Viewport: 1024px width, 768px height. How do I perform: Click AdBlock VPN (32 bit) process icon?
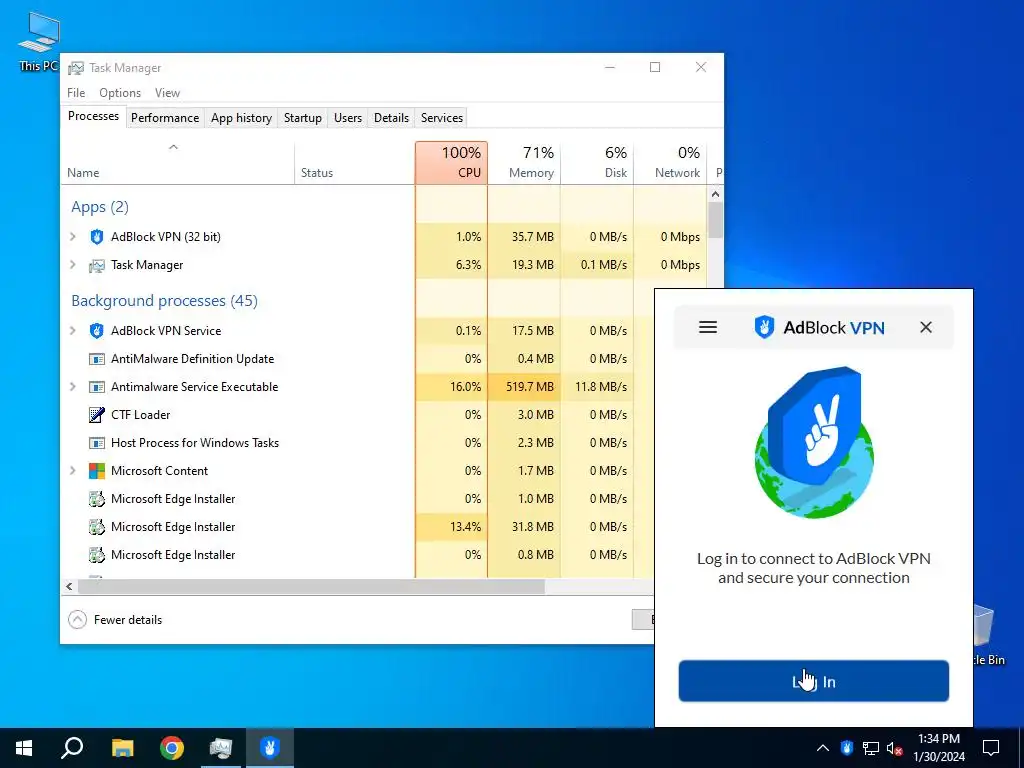click(x=97, y=236)
